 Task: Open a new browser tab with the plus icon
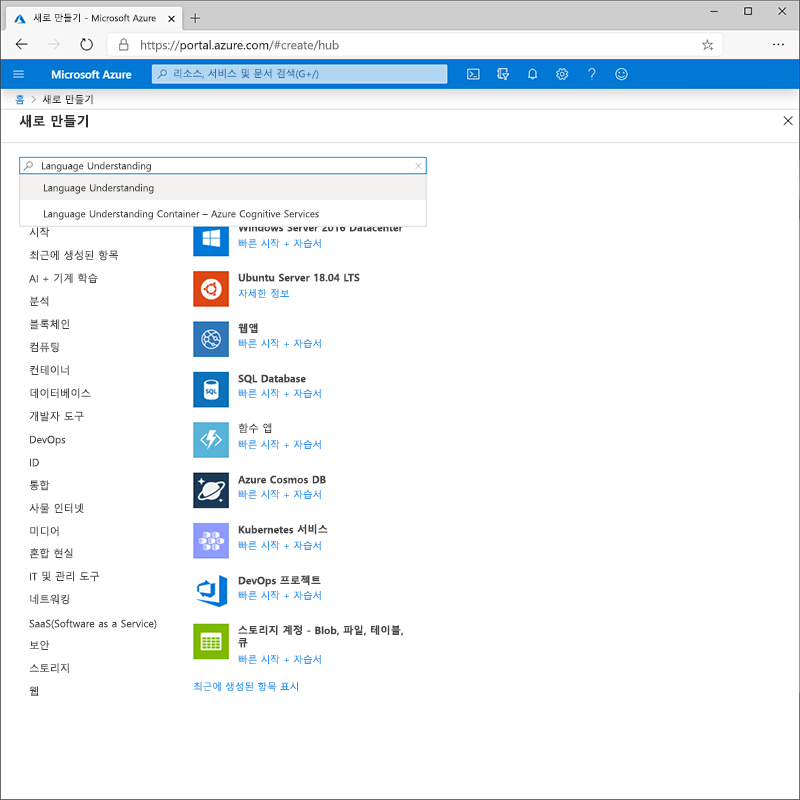[195, 18]
